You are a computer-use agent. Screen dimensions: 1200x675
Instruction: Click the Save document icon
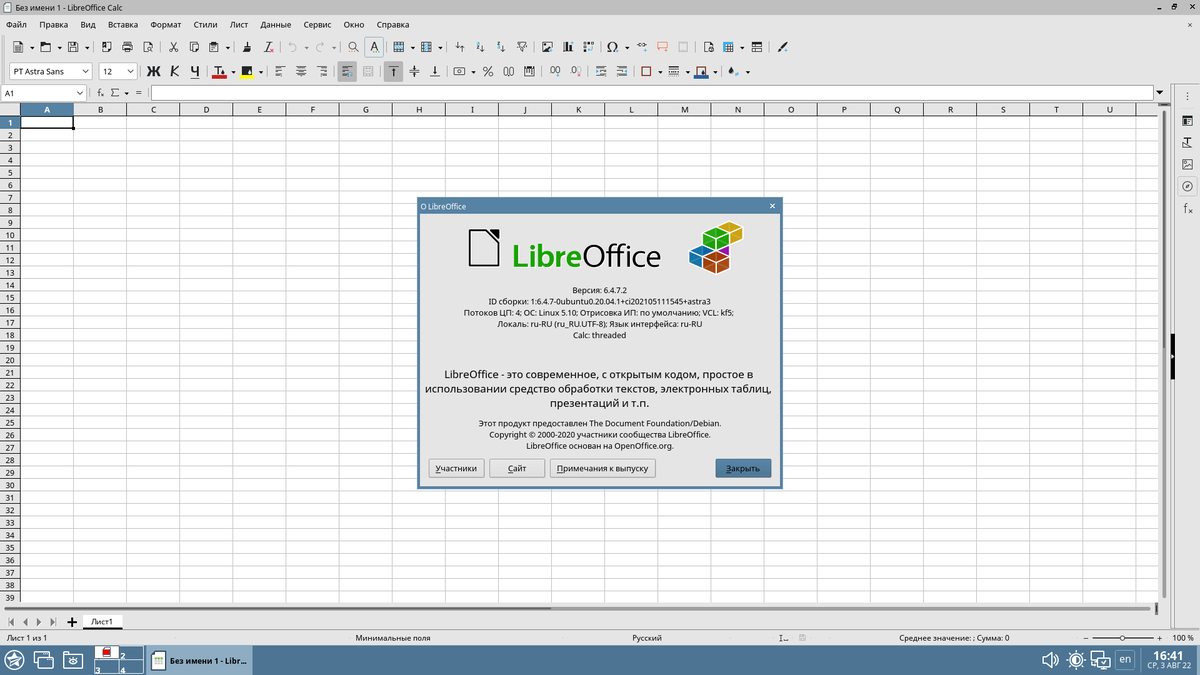[73, 47]
